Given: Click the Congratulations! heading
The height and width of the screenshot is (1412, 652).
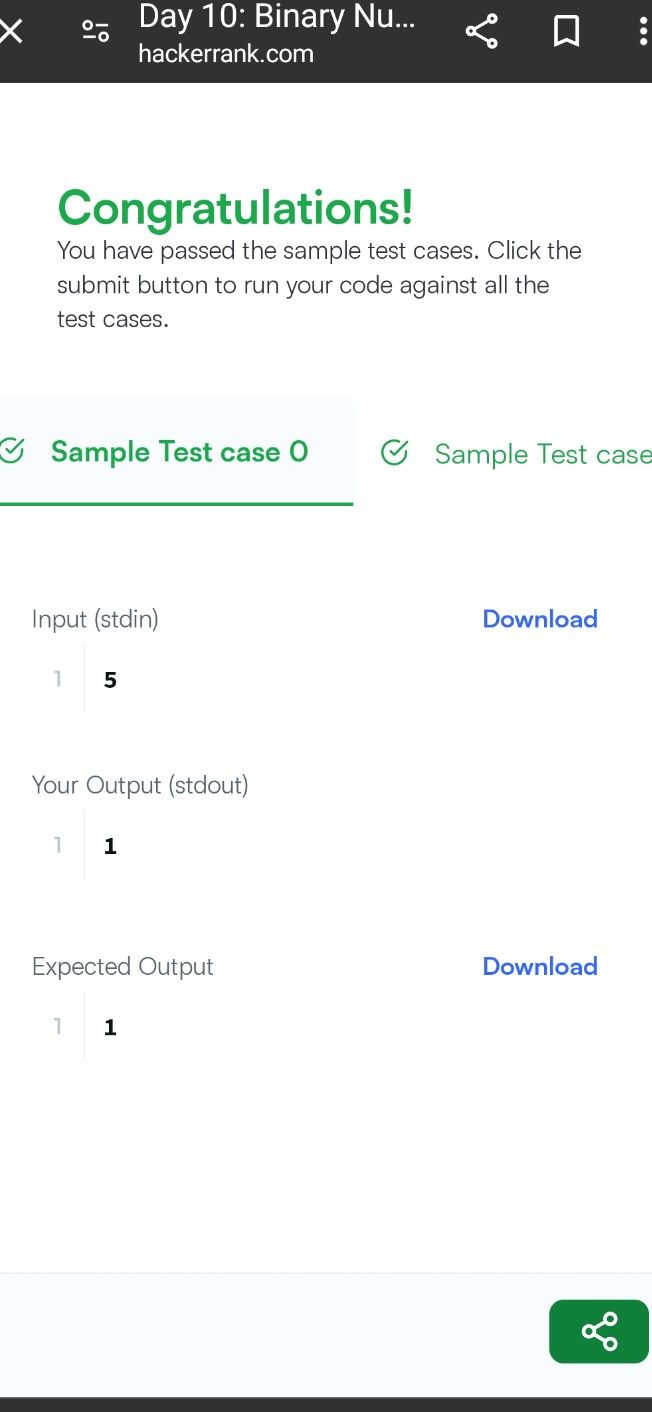Looking at the screenshot, I should pyautogui.click(x=235, y=207).
